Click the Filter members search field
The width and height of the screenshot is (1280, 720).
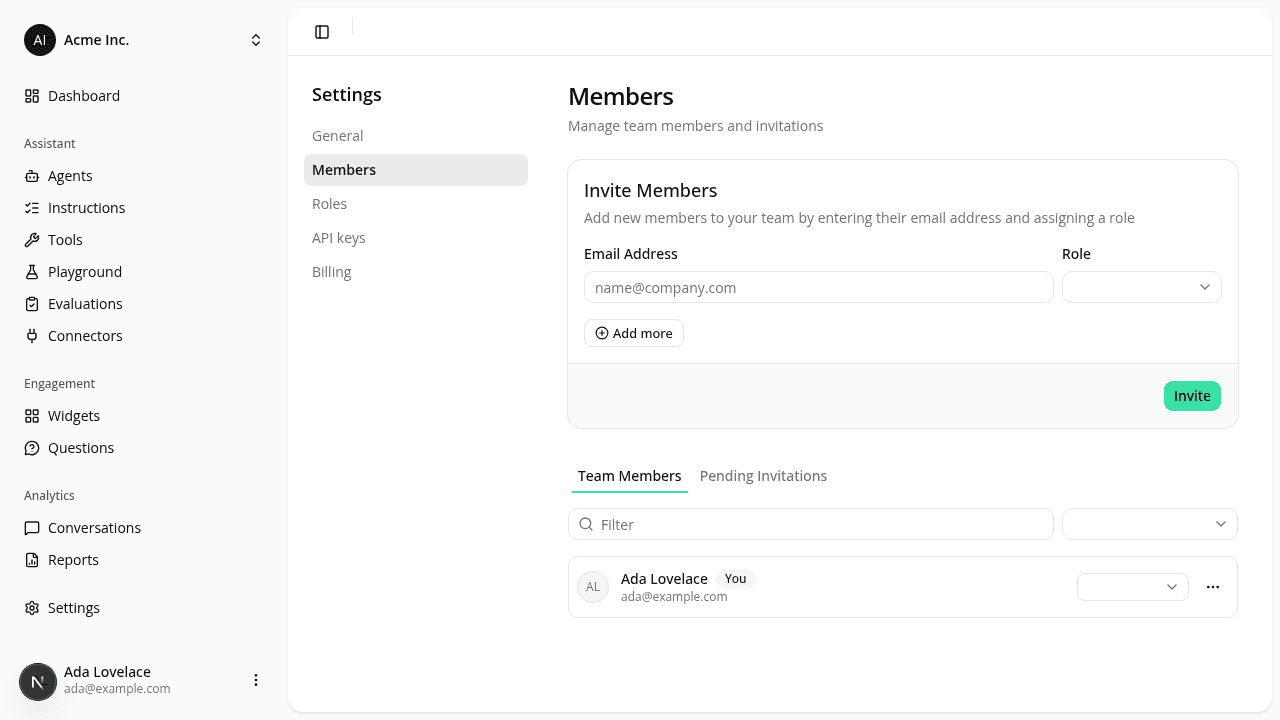(x=811, y=524)
